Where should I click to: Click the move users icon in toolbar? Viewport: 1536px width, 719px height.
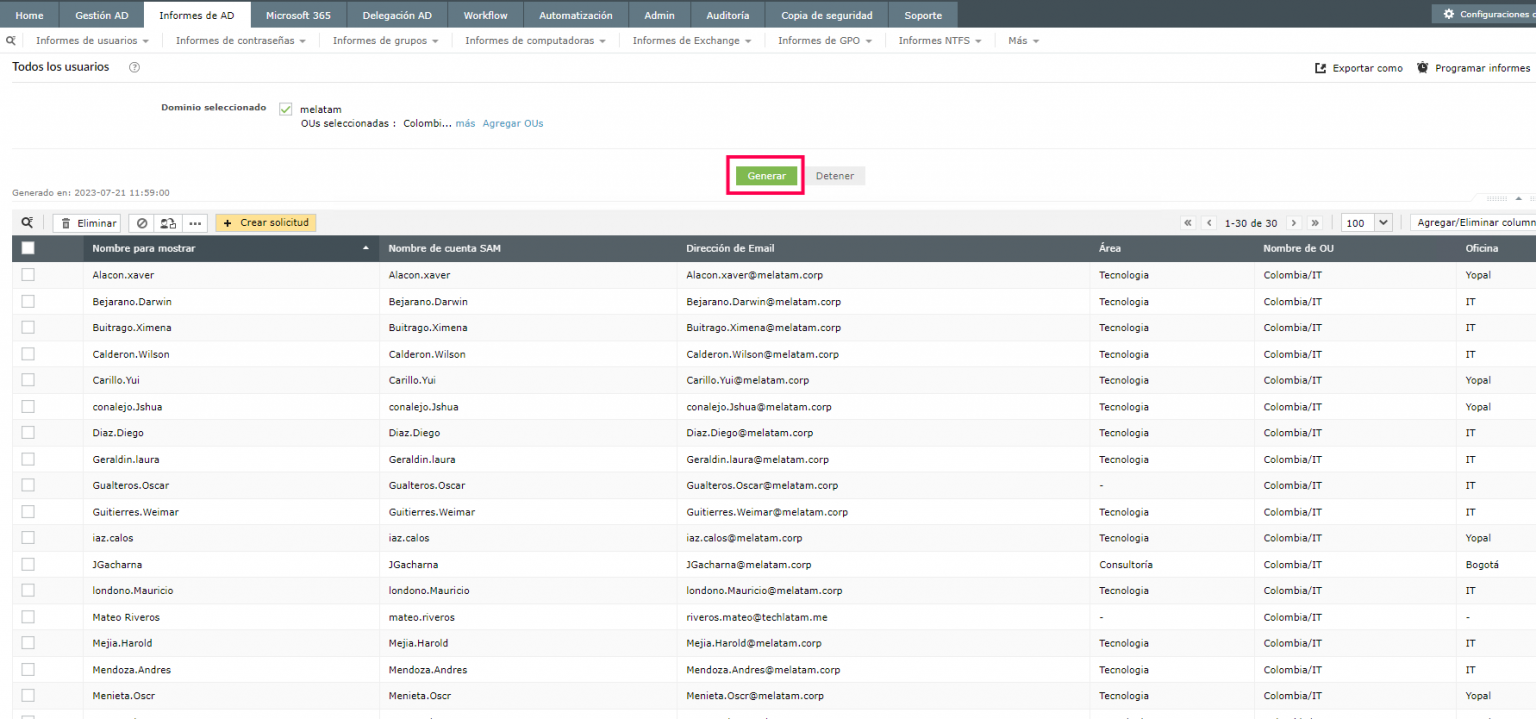[168, 224]
